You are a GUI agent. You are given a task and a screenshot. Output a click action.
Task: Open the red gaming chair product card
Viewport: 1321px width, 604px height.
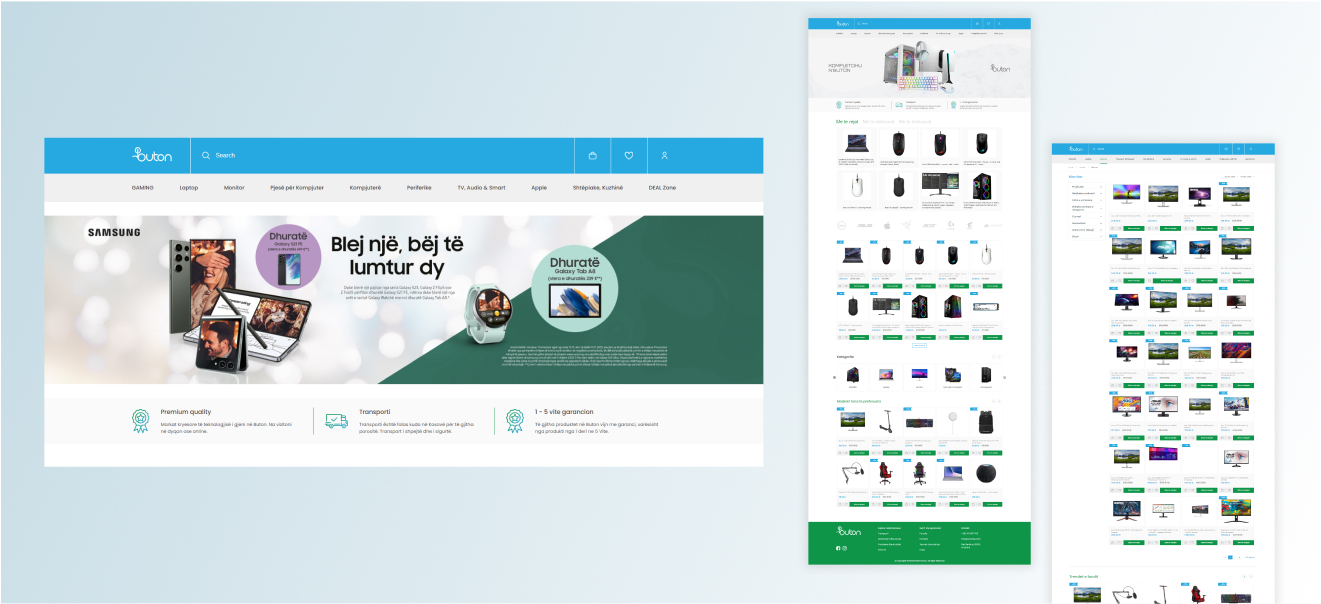tap(886, 481)
